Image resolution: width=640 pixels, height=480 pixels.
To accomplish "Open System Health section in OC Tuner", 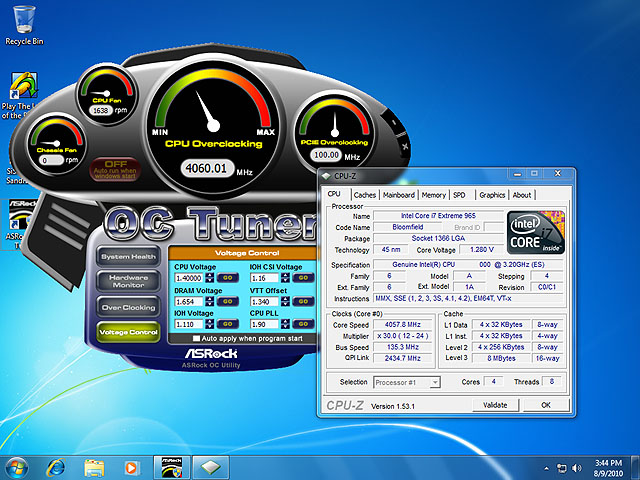I will (x=128, y=257).
